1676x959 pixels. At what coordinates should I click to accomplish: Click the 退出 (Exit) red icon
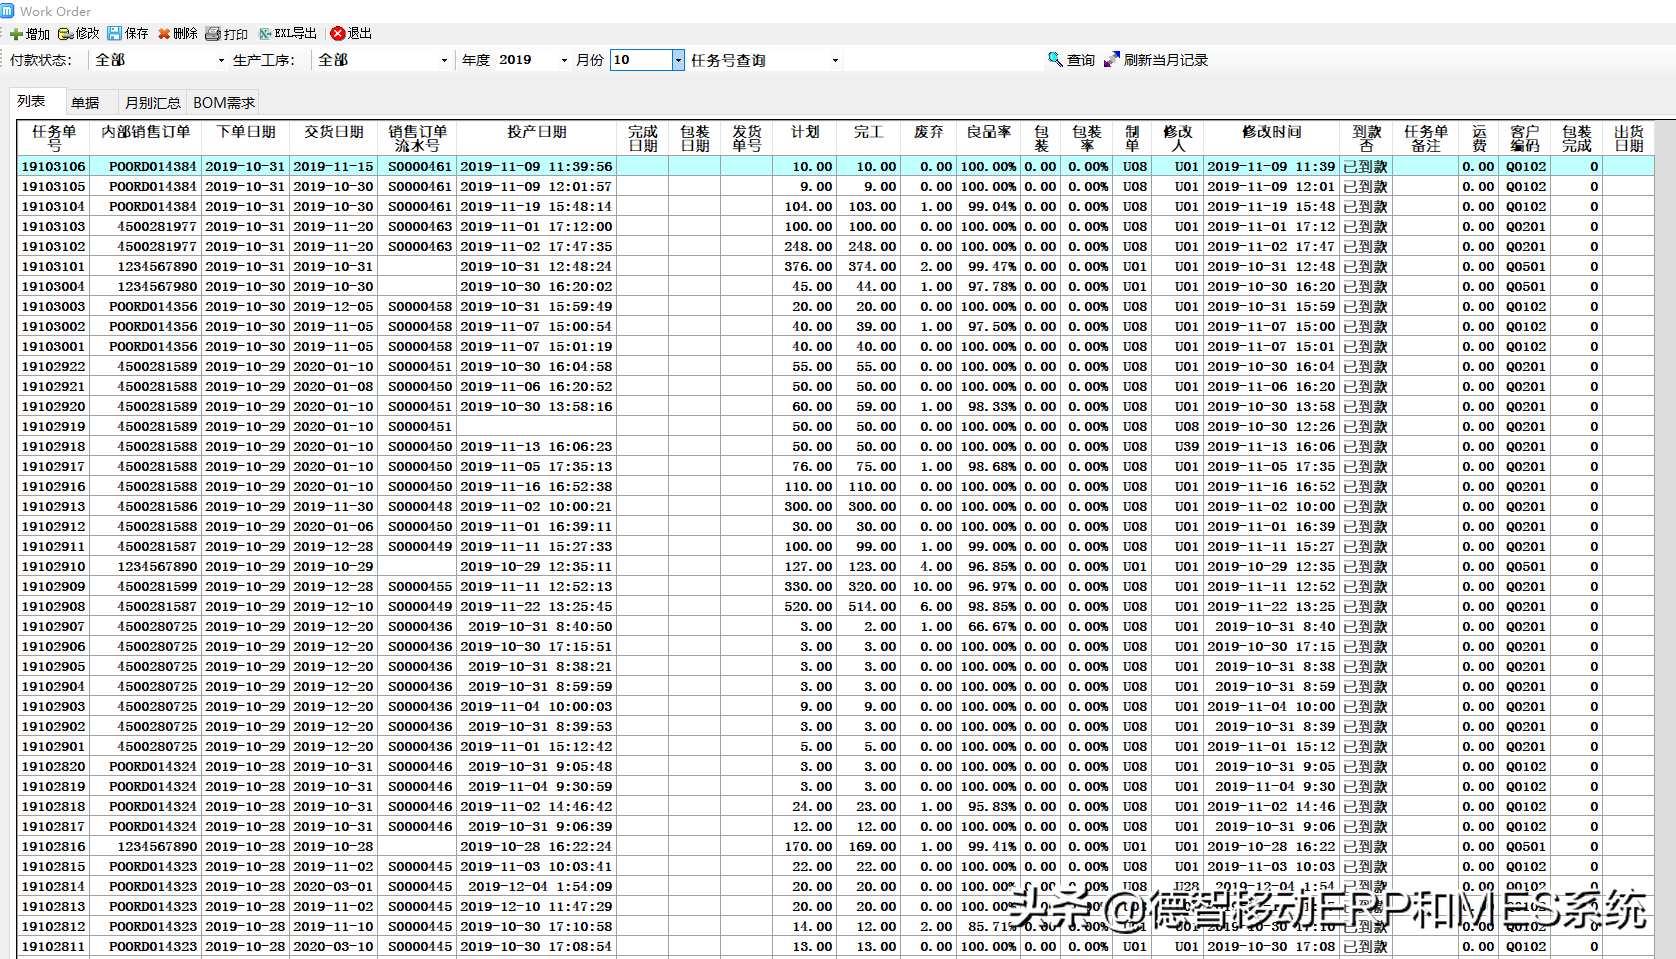click(338, 33)
